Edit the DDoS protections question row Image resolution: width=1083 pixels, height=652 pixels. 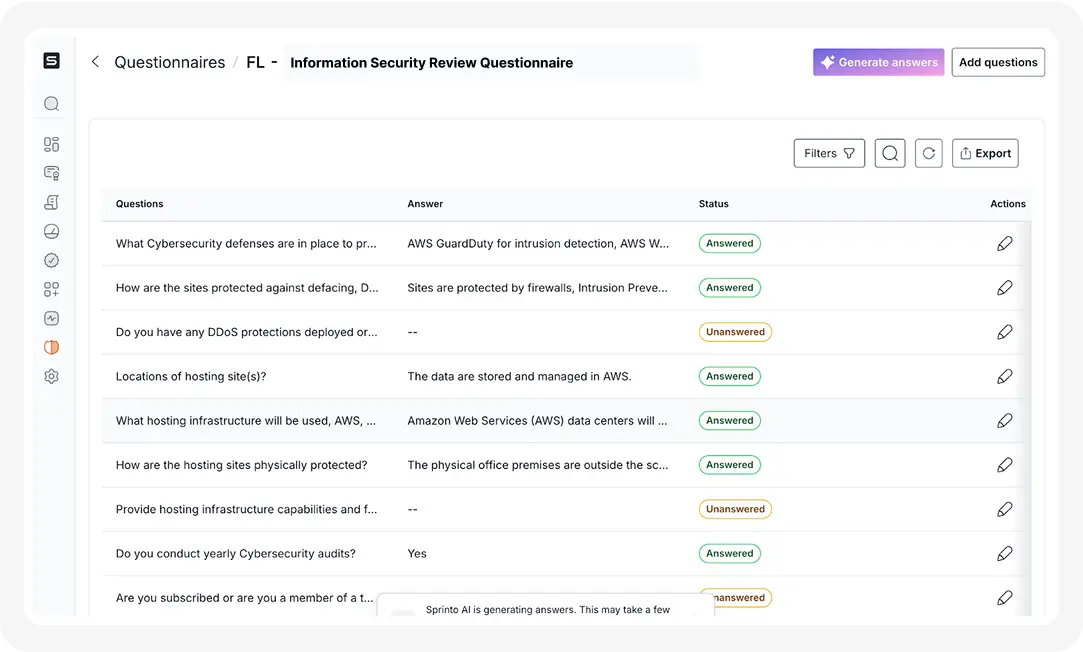tap(1004, 332)
